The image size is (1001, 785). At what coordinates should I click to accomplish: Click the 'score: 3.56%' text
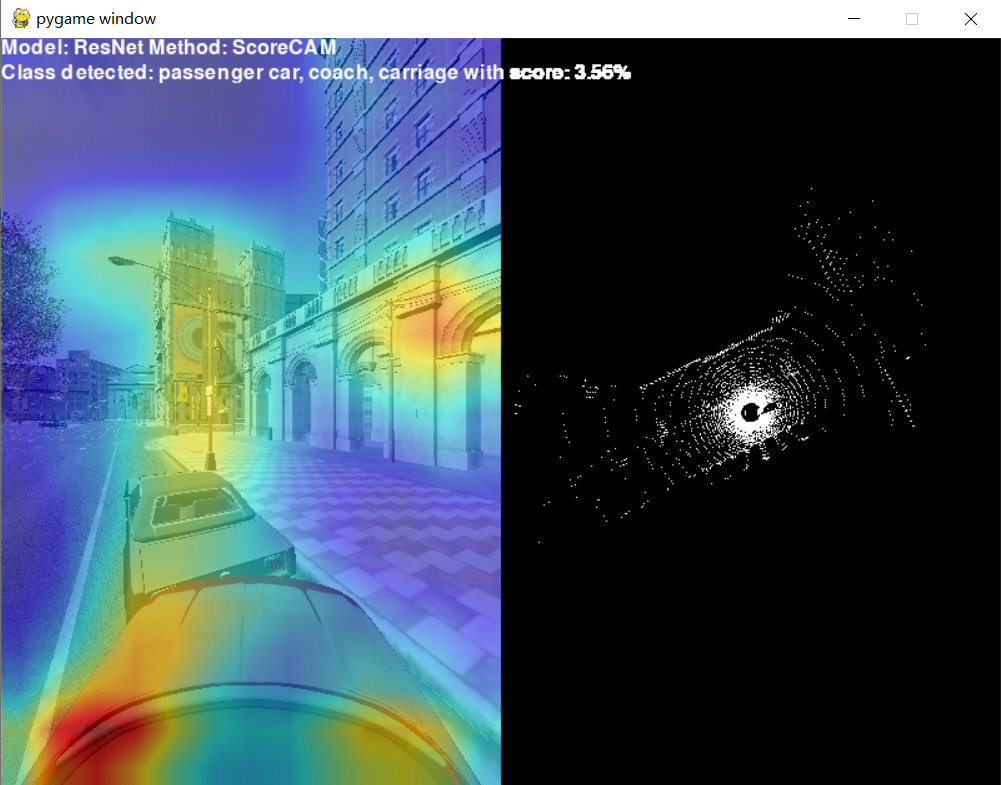click(x=569, y=72)
